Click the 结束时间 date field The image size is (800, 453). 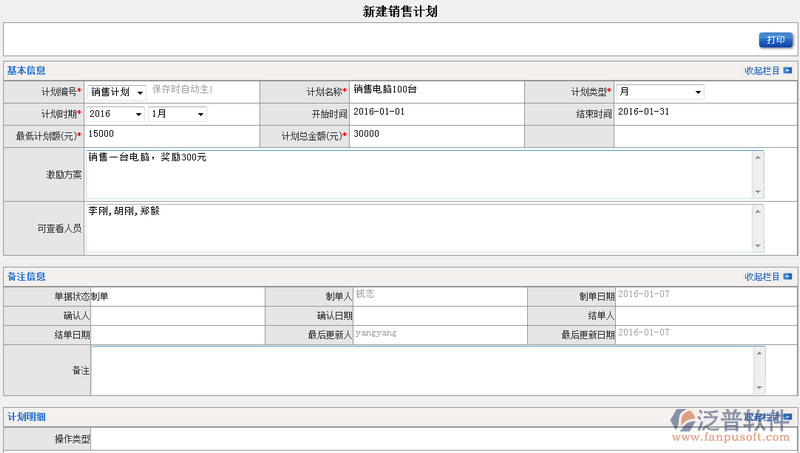click(x=704, y=113)
